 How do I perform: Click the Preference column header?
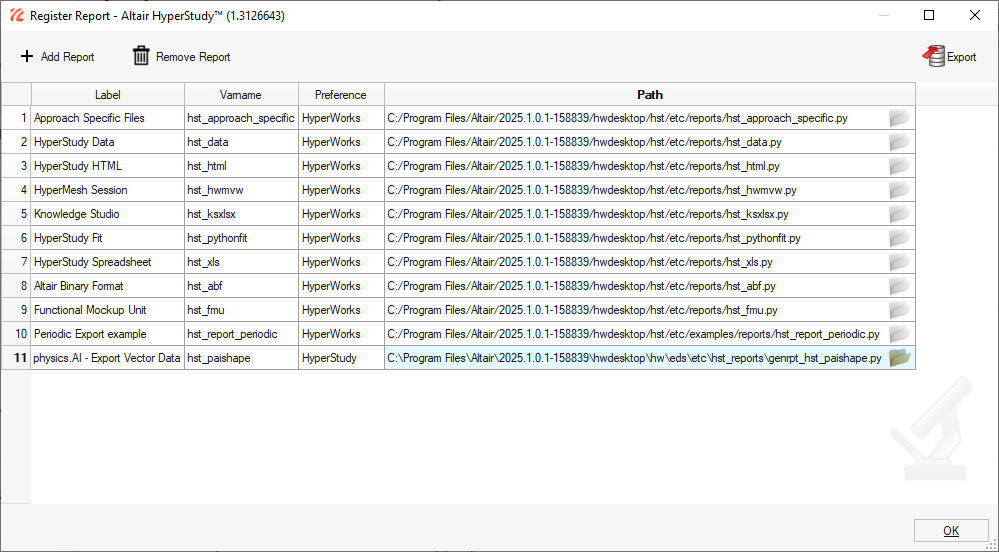[341, 95]
